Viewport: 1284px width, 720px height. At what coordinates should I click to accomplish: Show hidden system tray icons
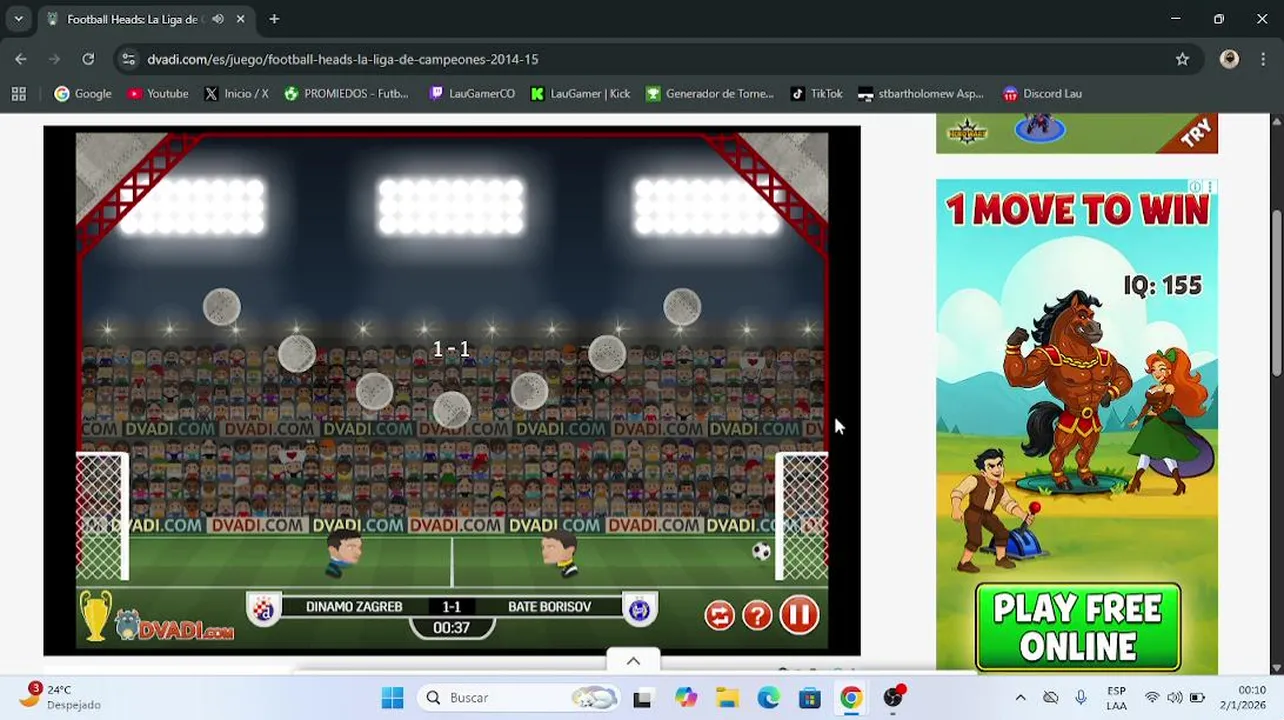(1020, 697)
